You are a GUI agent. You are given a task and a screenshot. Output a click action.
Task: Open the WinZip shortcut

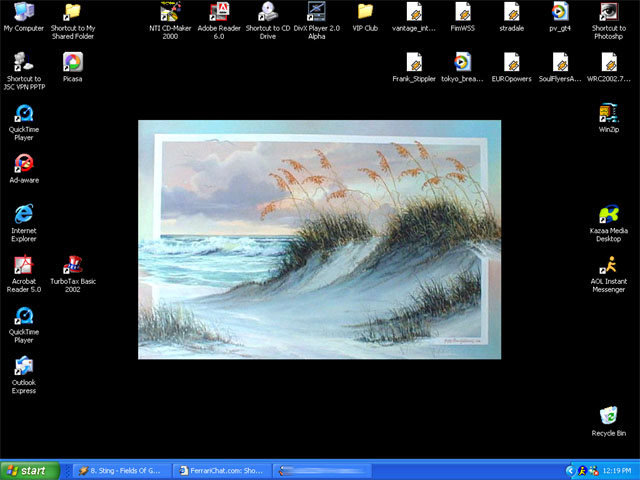[609, 118]
